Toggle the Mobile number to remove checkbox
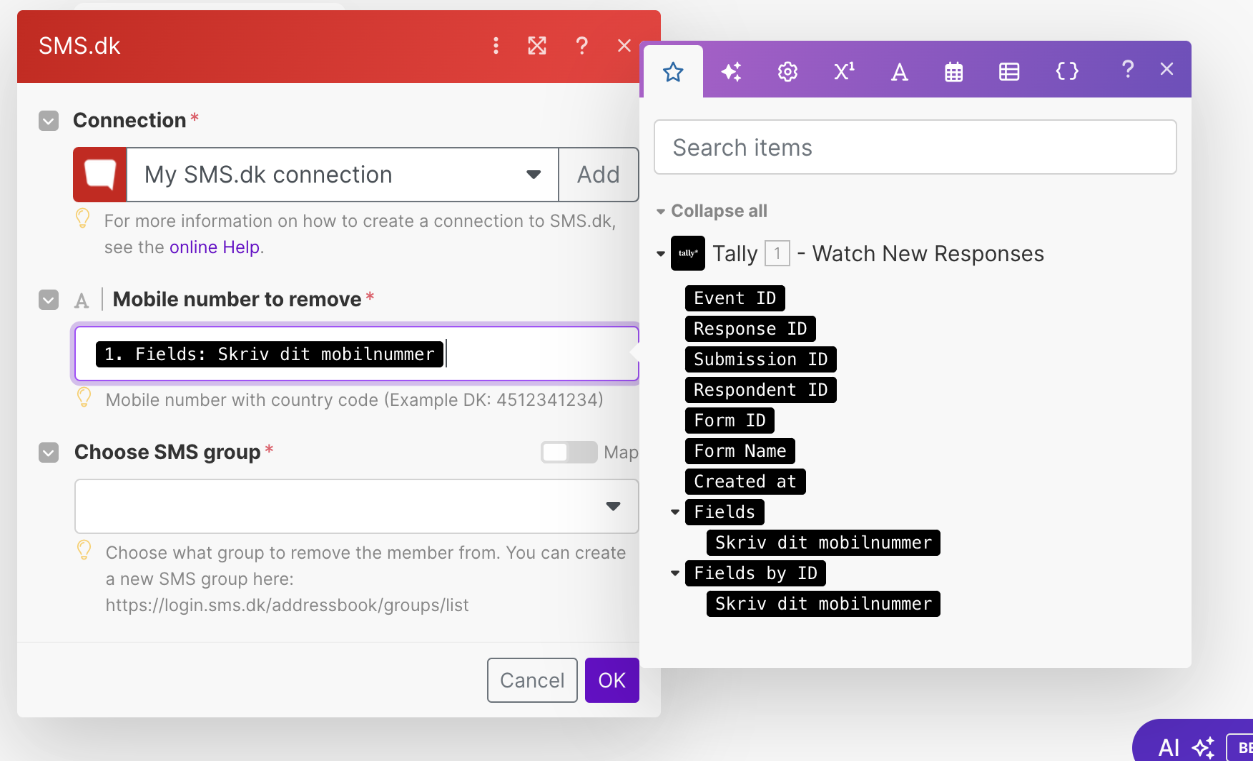The image size is (1254, 762). pos(49,300)
